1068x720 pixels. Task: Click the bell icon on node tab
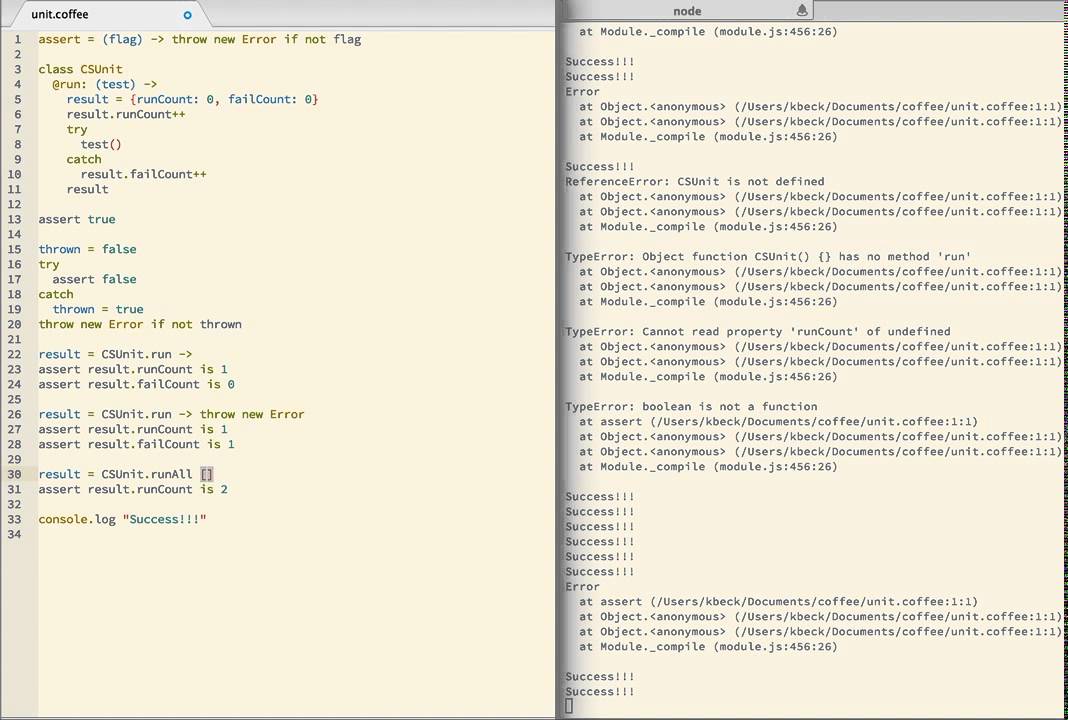802,10
